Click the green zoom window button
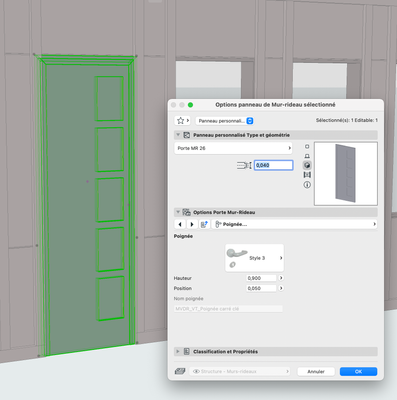Screen dimensions: 397x400 (190, 105)
